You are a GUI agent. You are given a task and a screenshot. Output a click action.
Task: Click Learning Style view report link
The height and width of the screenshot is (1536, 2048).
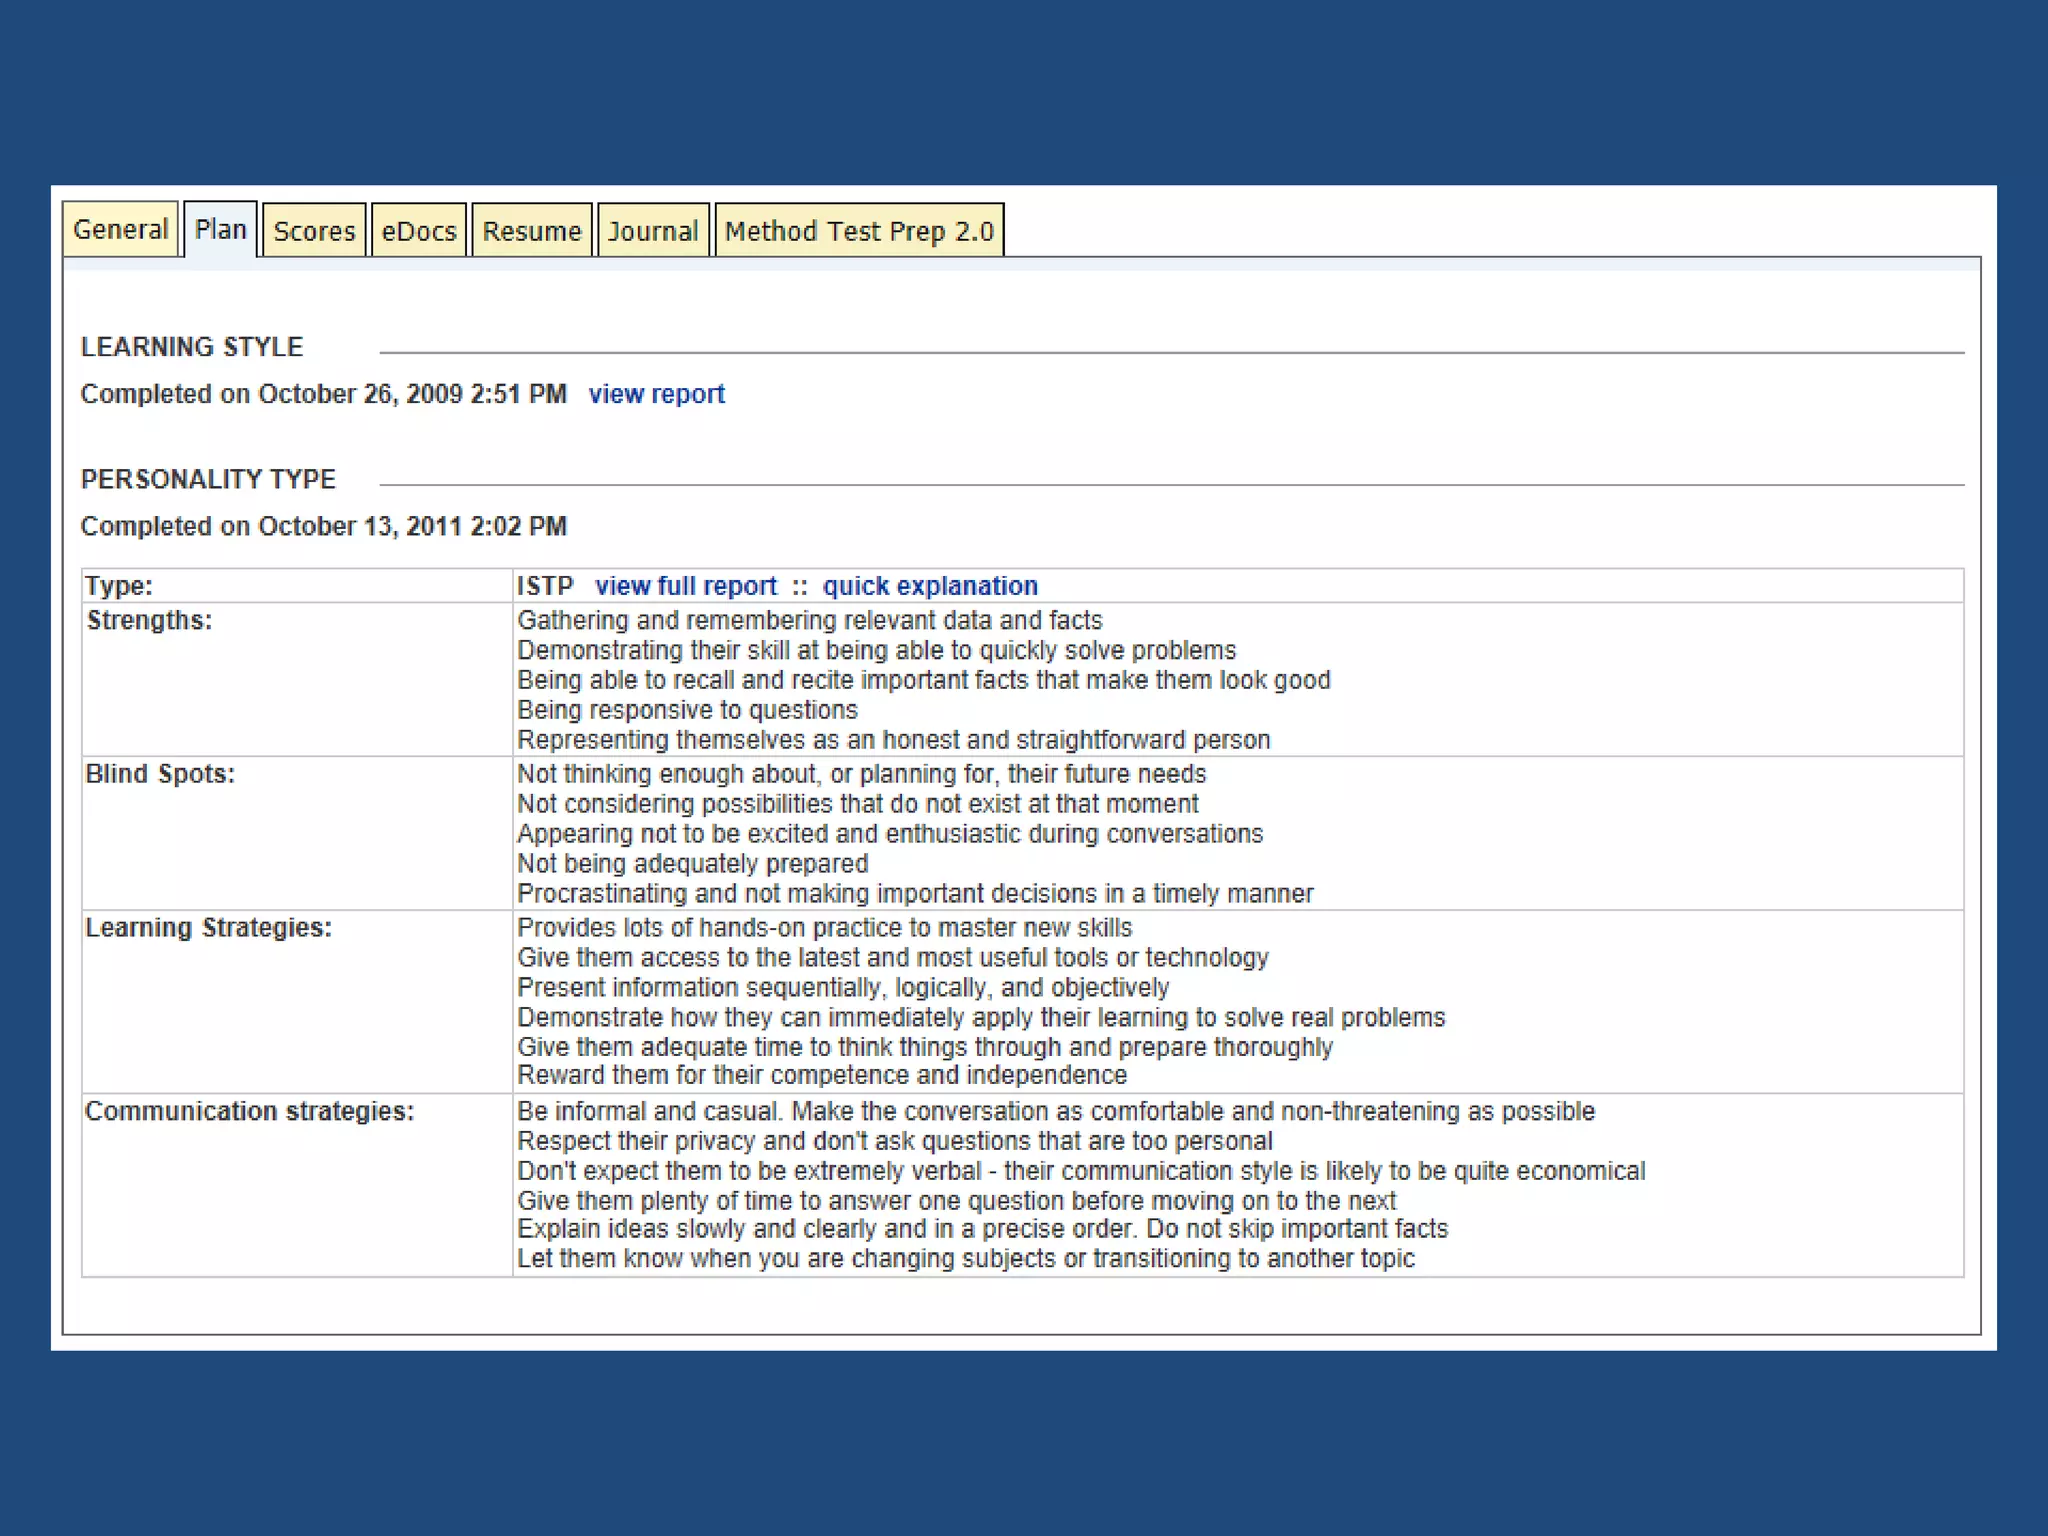(656, 394)
